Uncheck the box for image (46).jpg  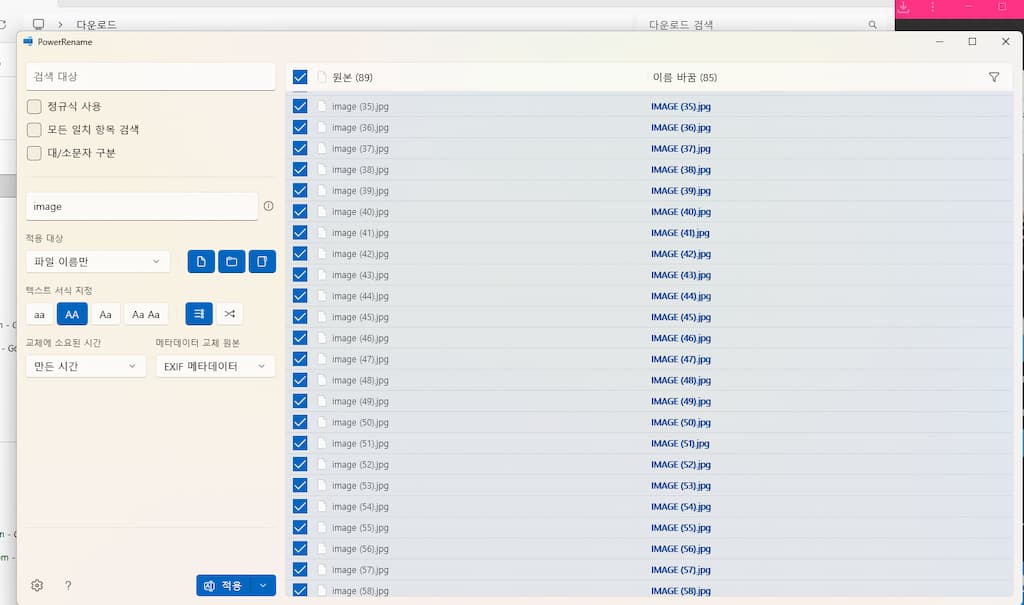(x=300, y=338)
